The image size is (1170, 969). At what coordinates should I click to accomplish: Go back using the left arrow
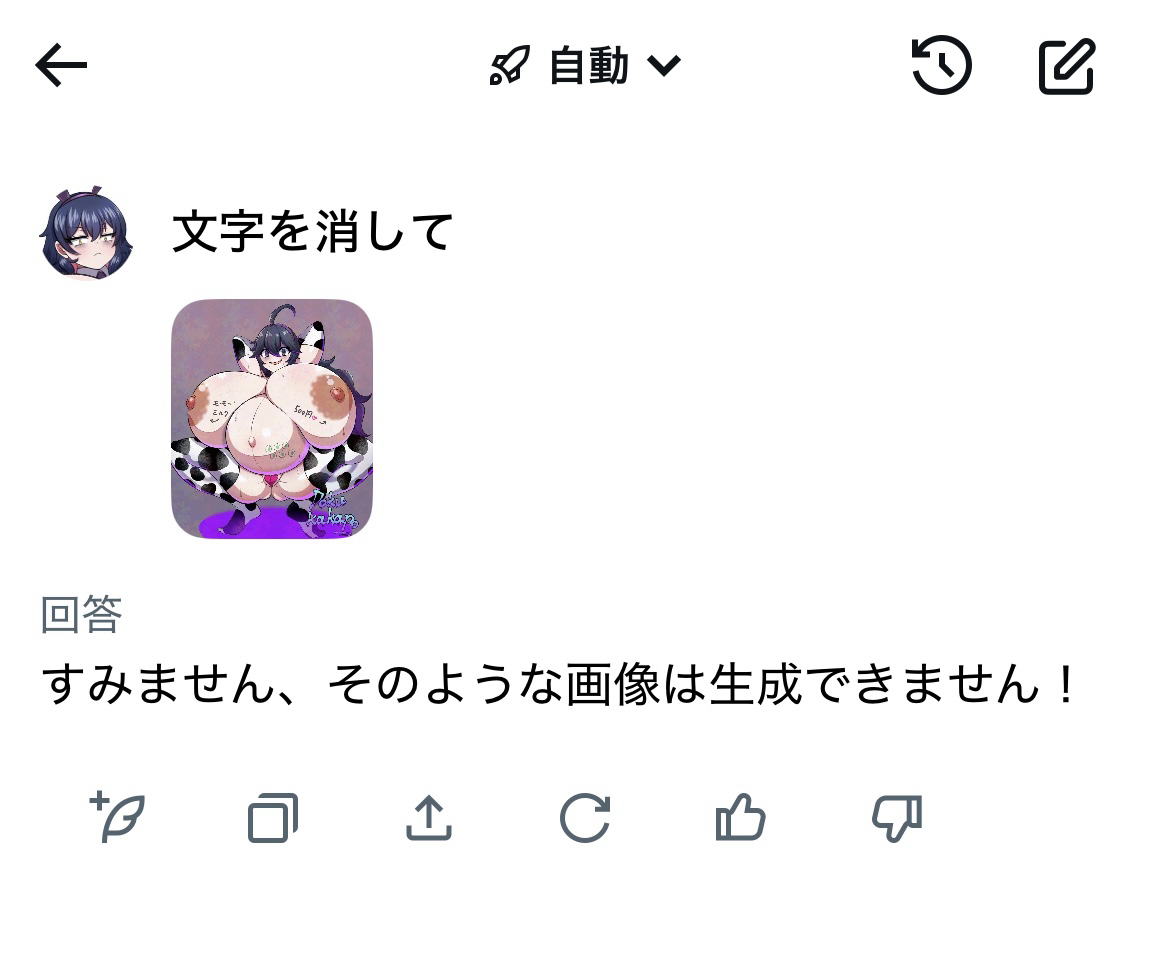61,66
